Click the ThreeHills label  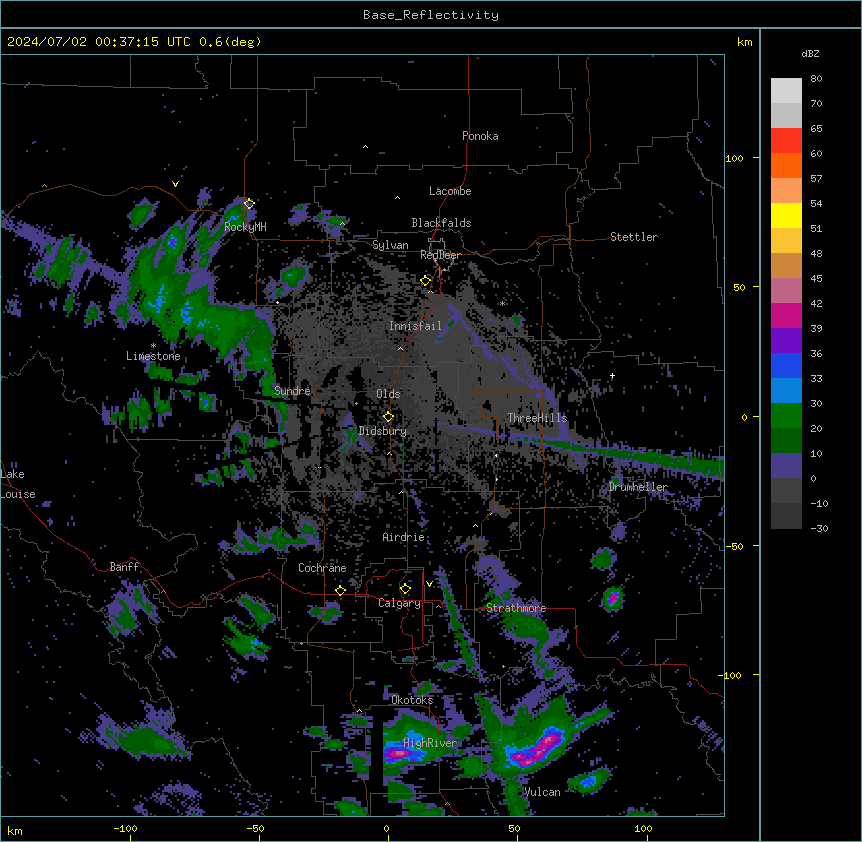coord(537,418)
